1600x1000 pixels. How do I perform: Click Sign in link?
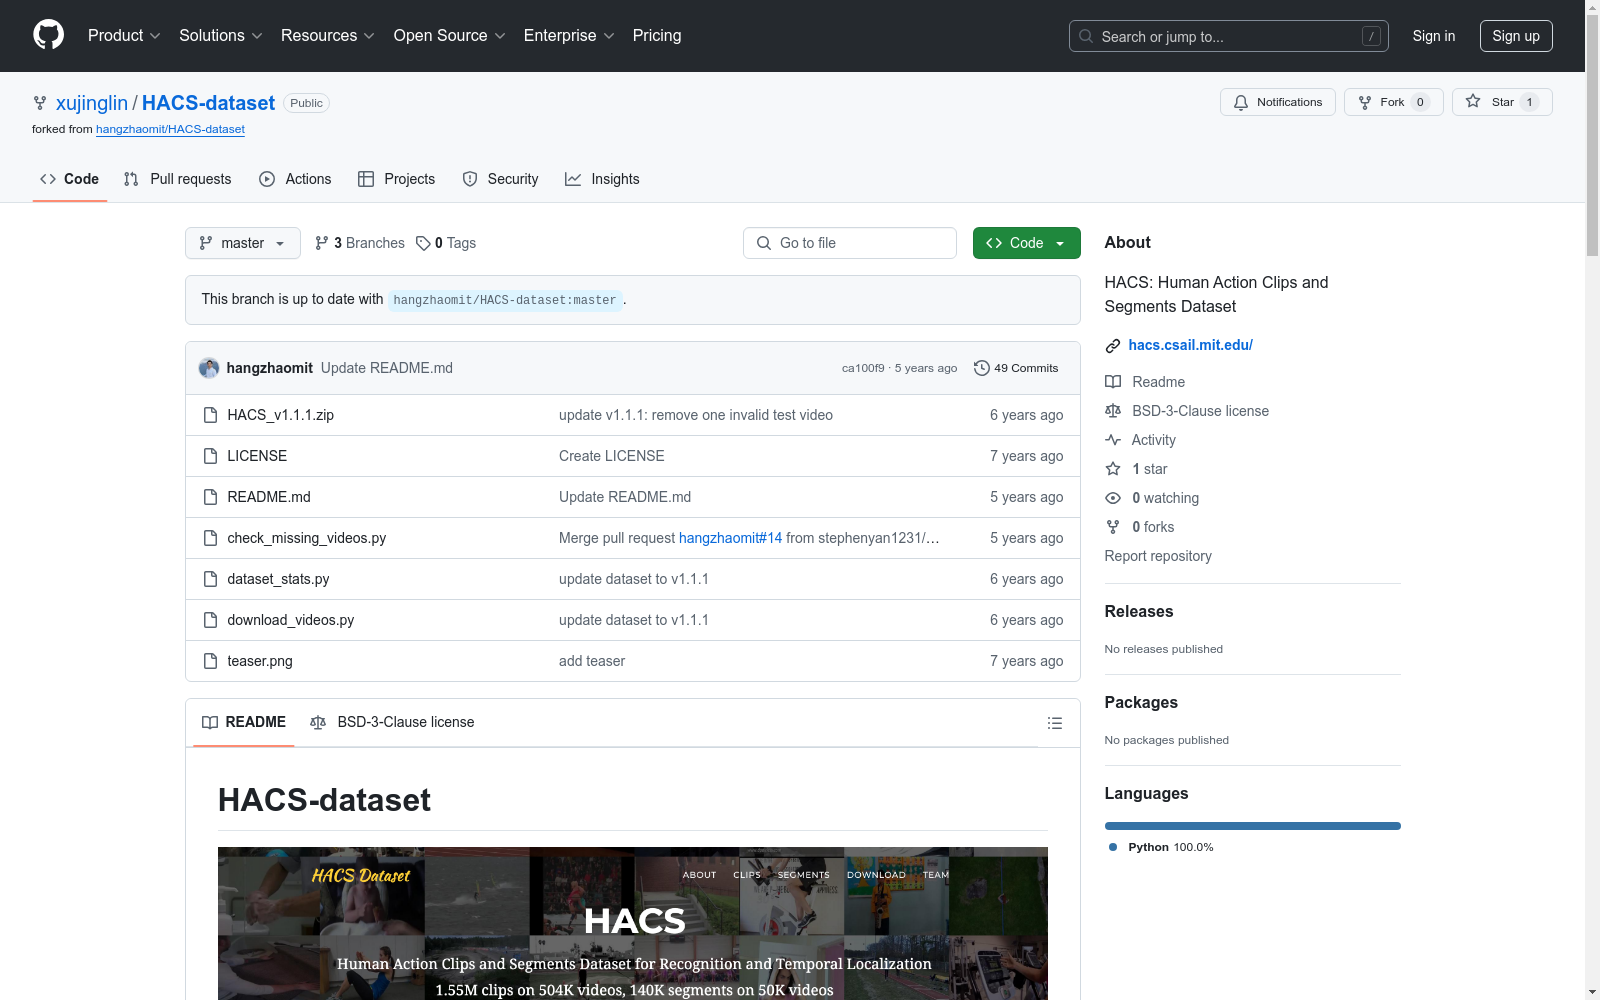click(1434, 36)
